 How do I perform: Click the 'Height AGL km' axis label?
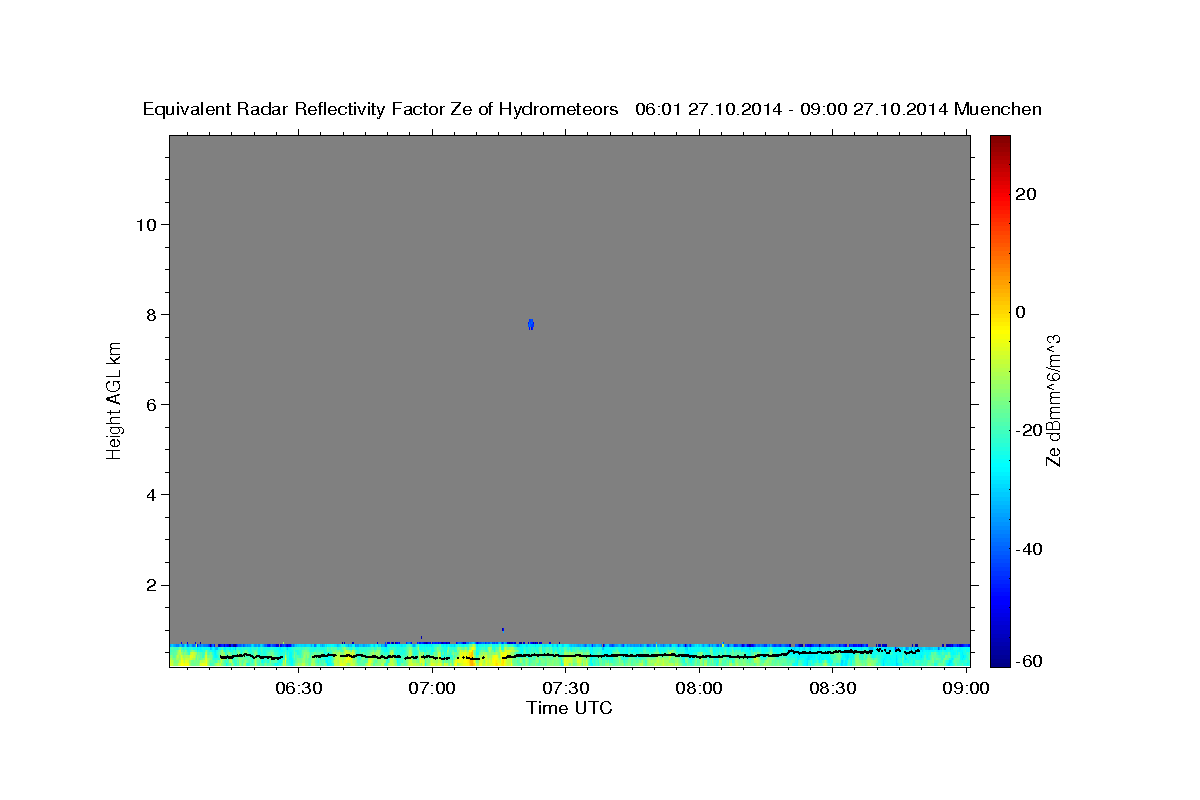click(114, 401)
